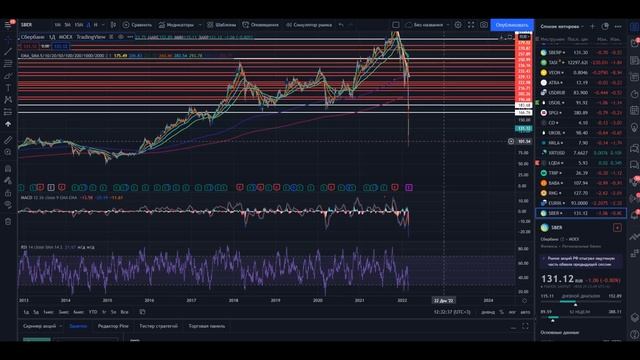Select the brush drawing tool
Viewport: 640px width, 360px height.
pos(8,76)
